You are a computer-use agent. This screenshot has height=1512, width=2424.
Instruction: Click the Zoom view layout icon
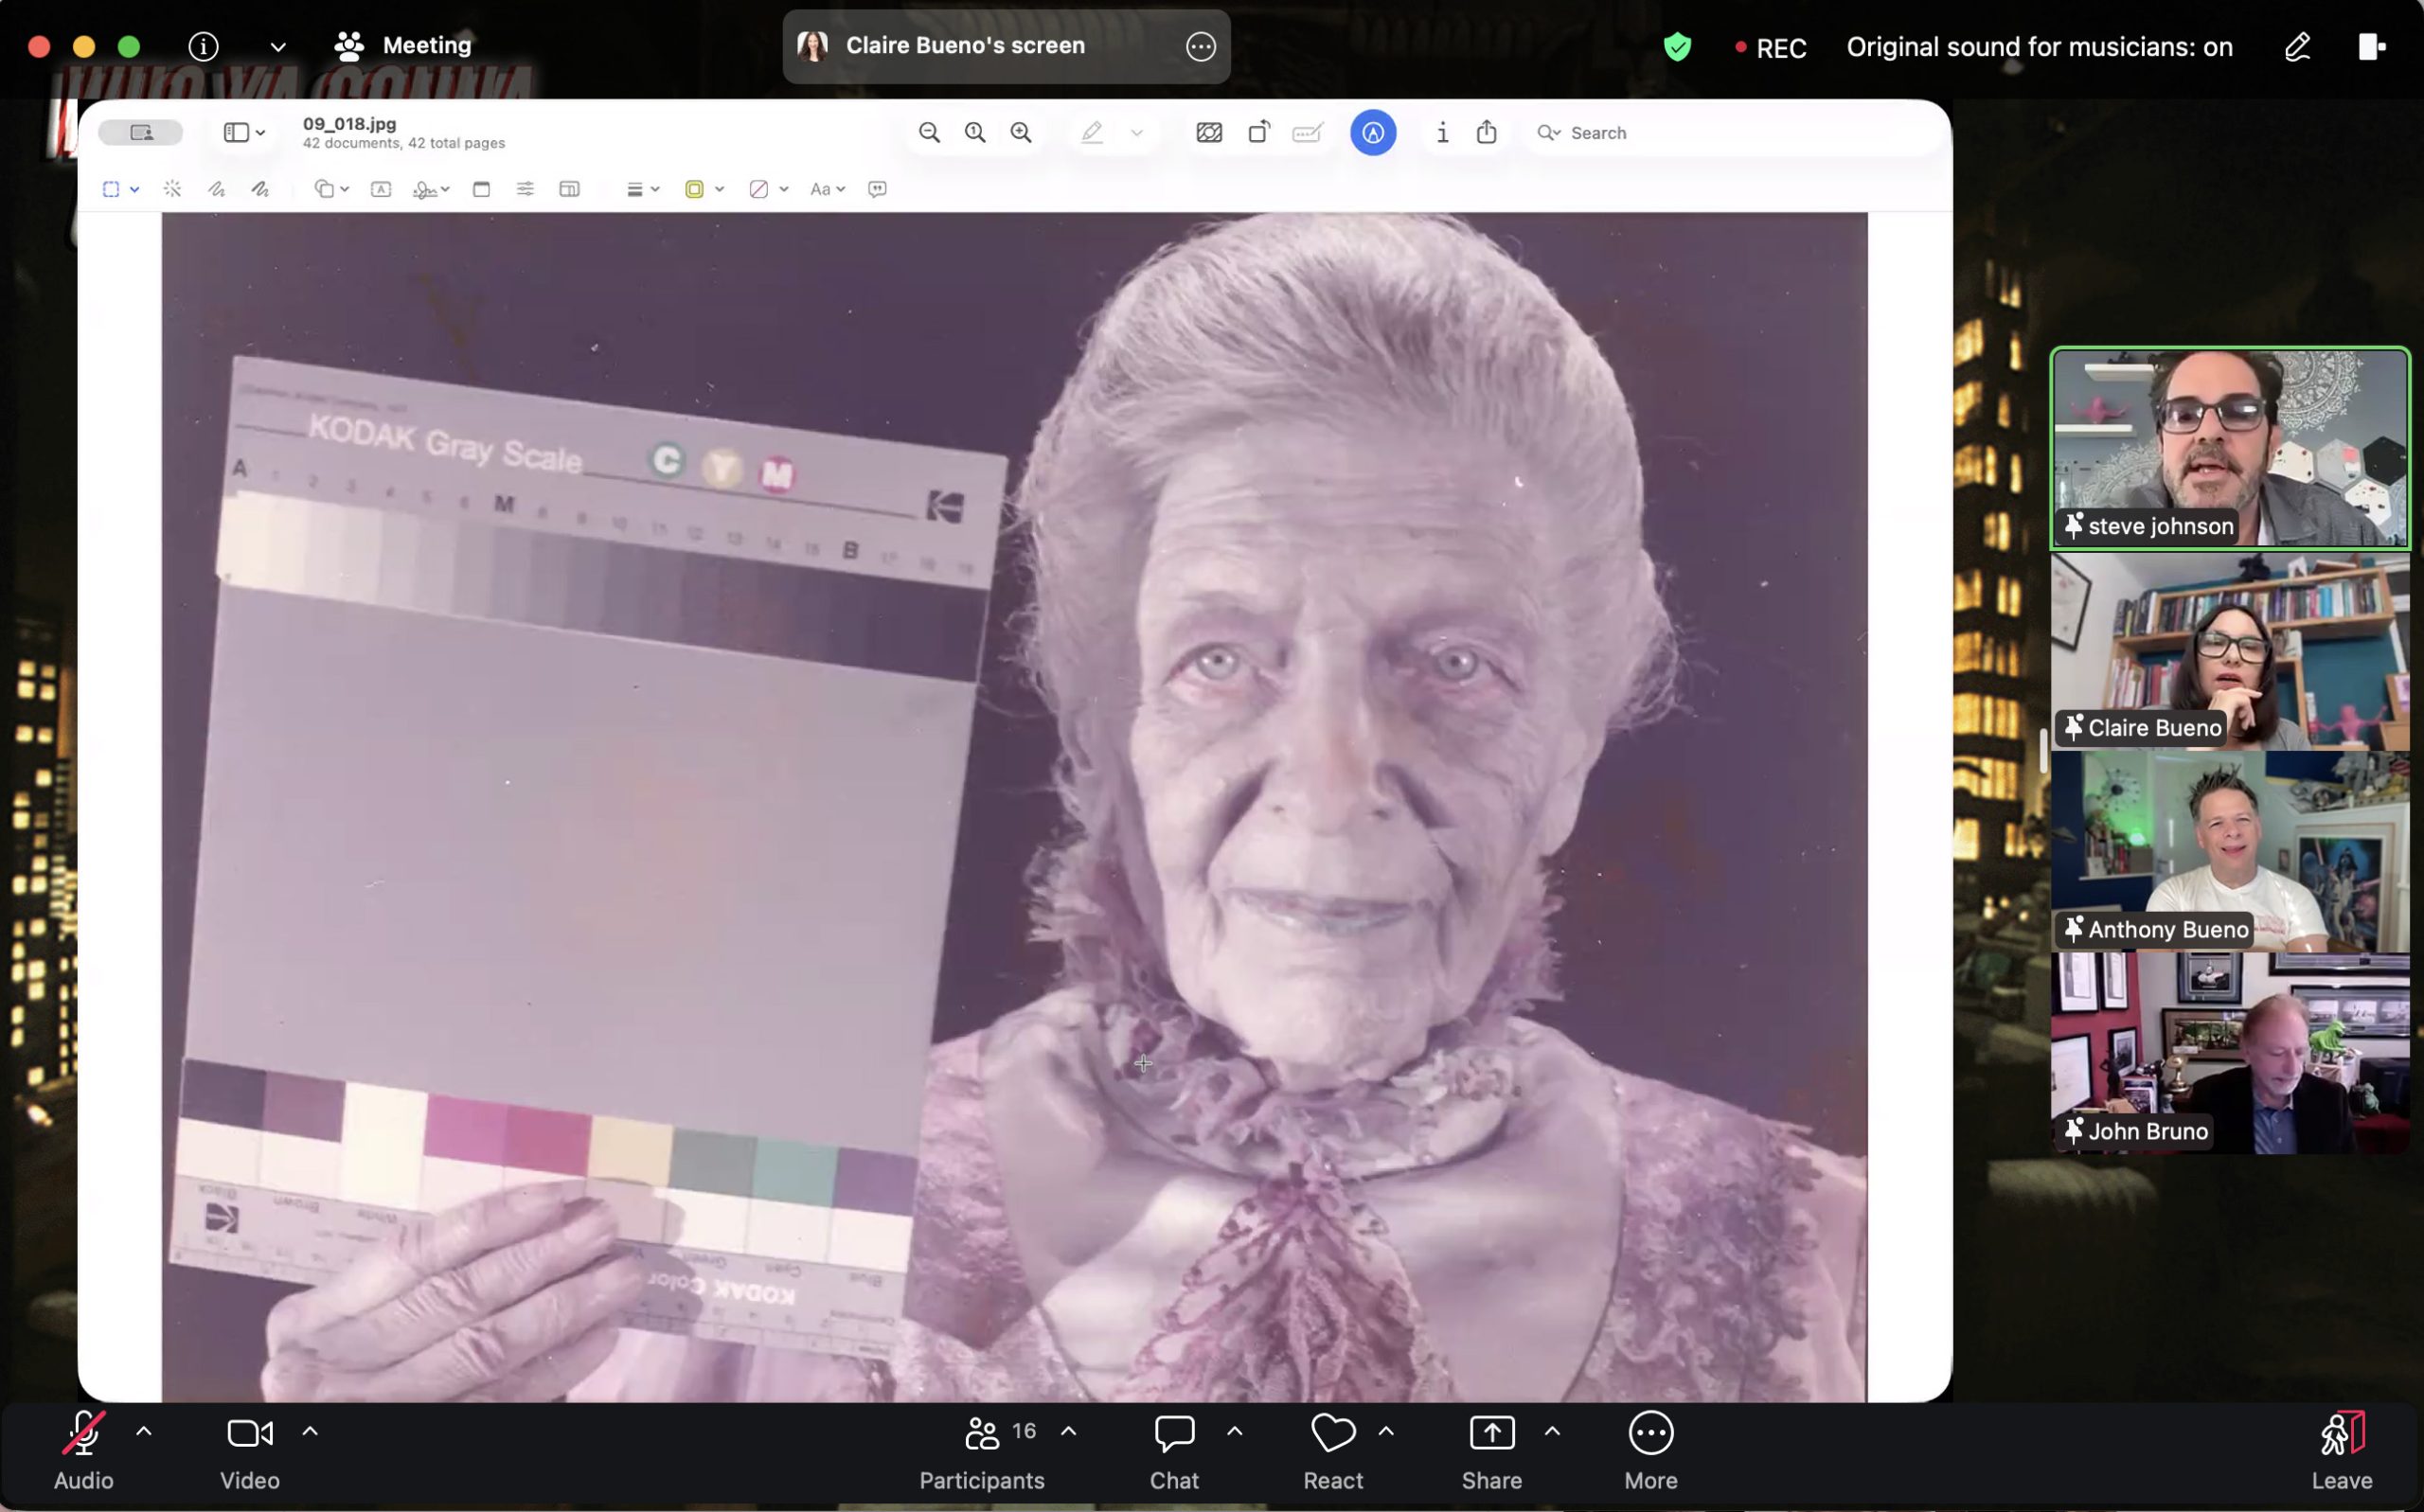[x=2372, y=46]
